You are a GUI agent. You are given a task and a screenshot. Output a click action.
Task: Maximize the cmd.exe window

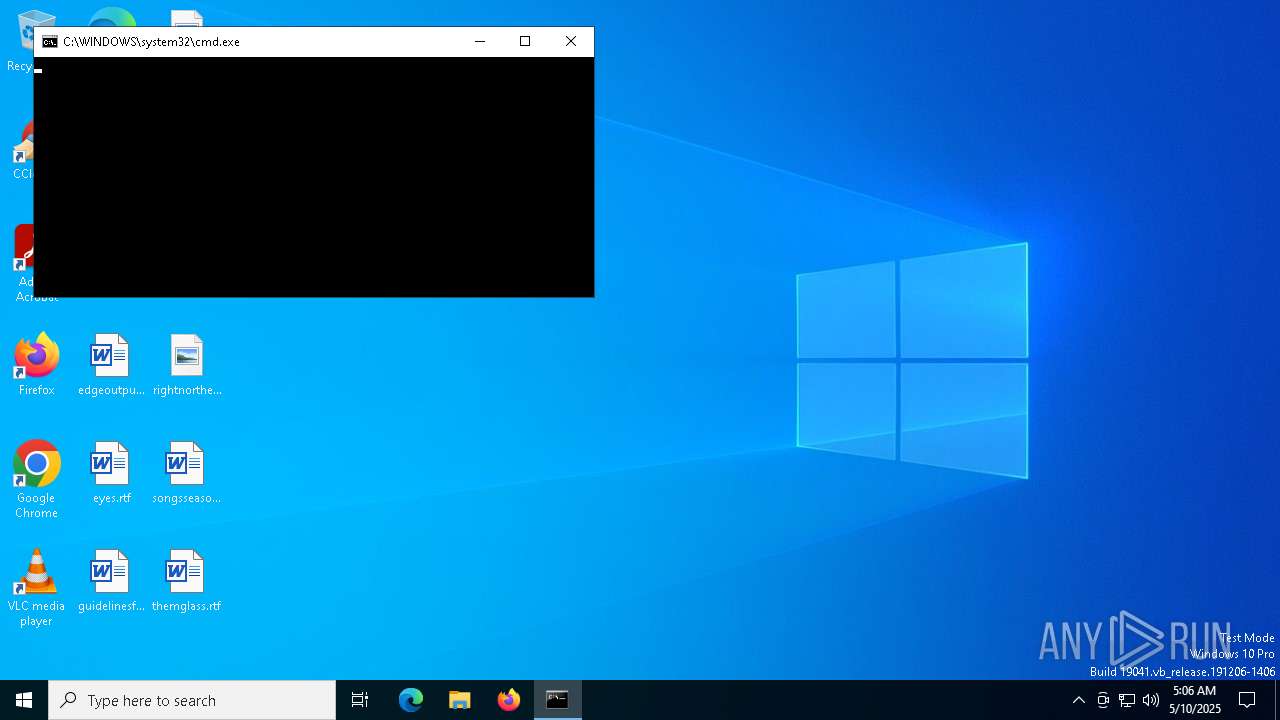pyautogui.click(x=525, y=42)
